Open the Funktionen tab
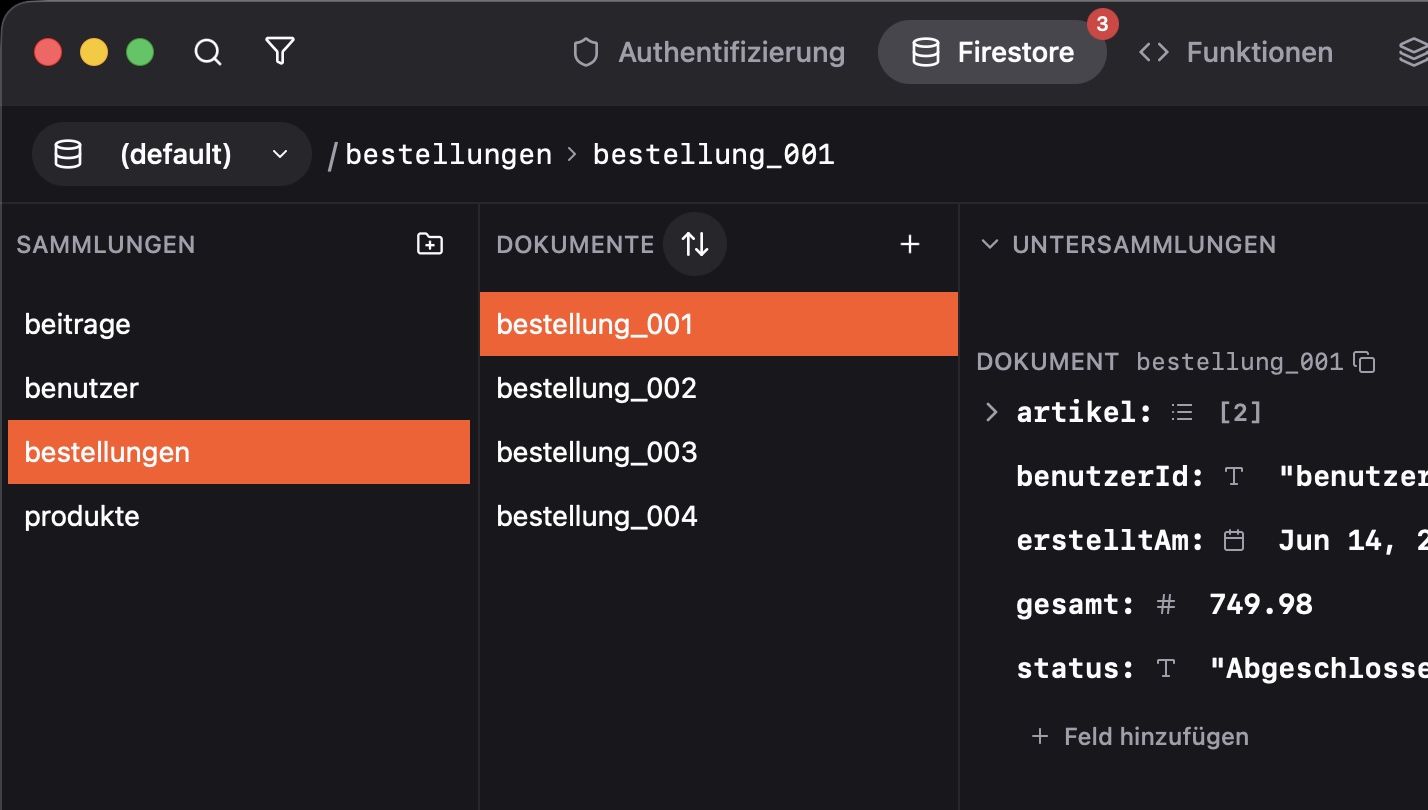This screenshot has height=810, width=1428. click(x=1236, y=52)
